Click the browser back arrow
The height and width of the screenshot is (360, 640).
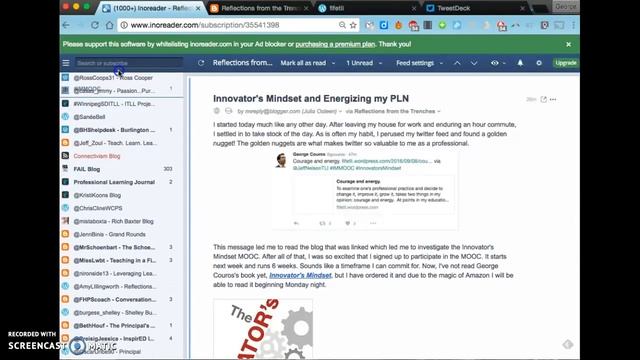point(66,25)
